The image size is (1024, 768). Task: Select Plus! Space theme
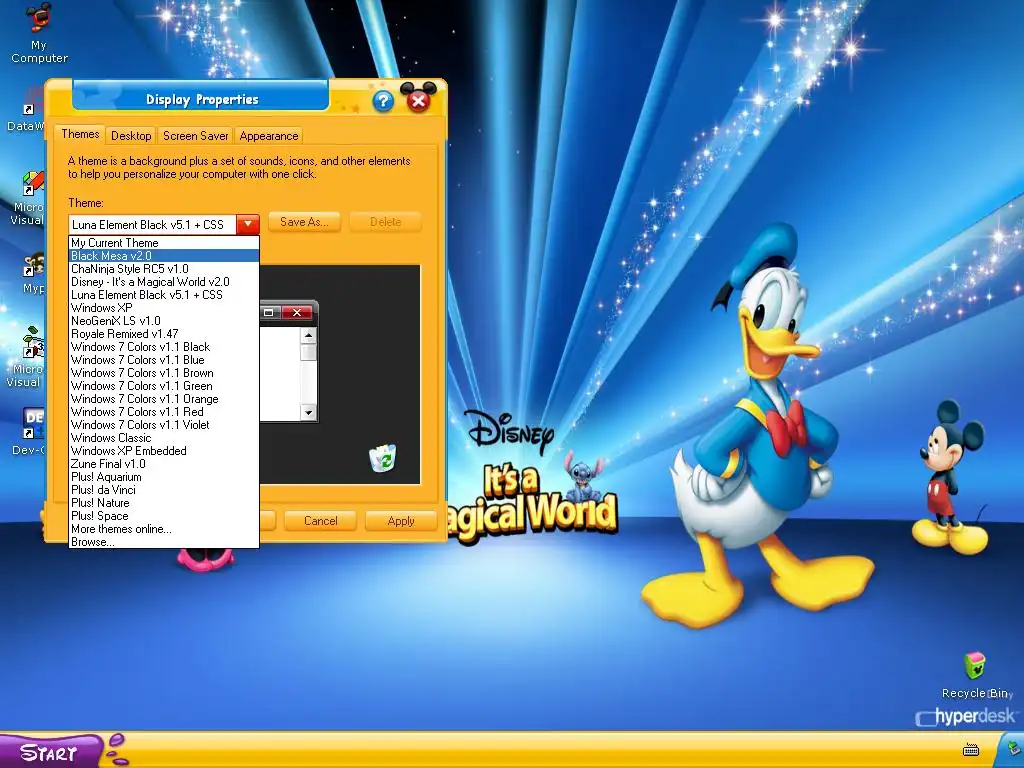164,516
